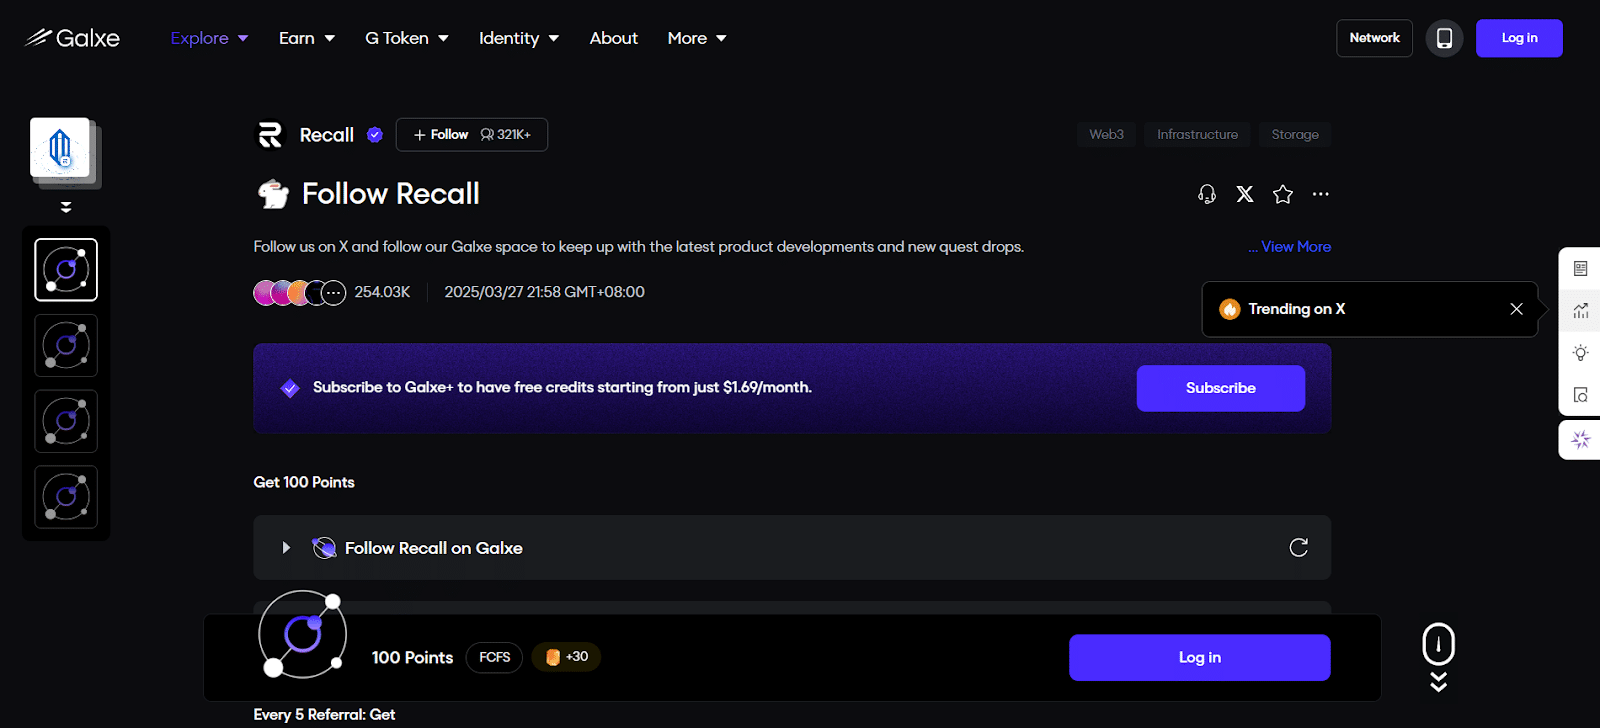Image resolution: width=1600 pixels, height=728 pixels.
Task: Open the Explore dropdown menu
Action: tap(209, 38)
